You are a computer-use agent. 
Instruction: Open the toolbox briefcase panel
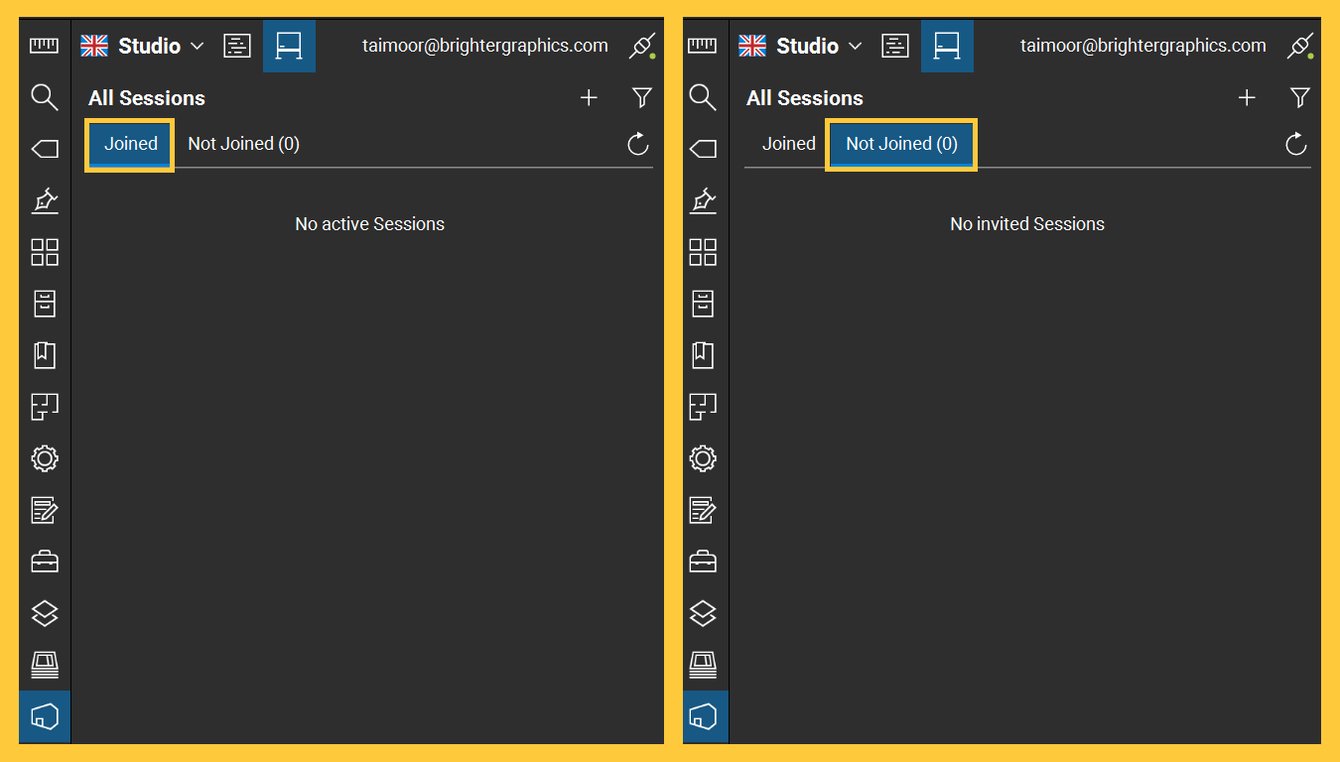(44, 561)
